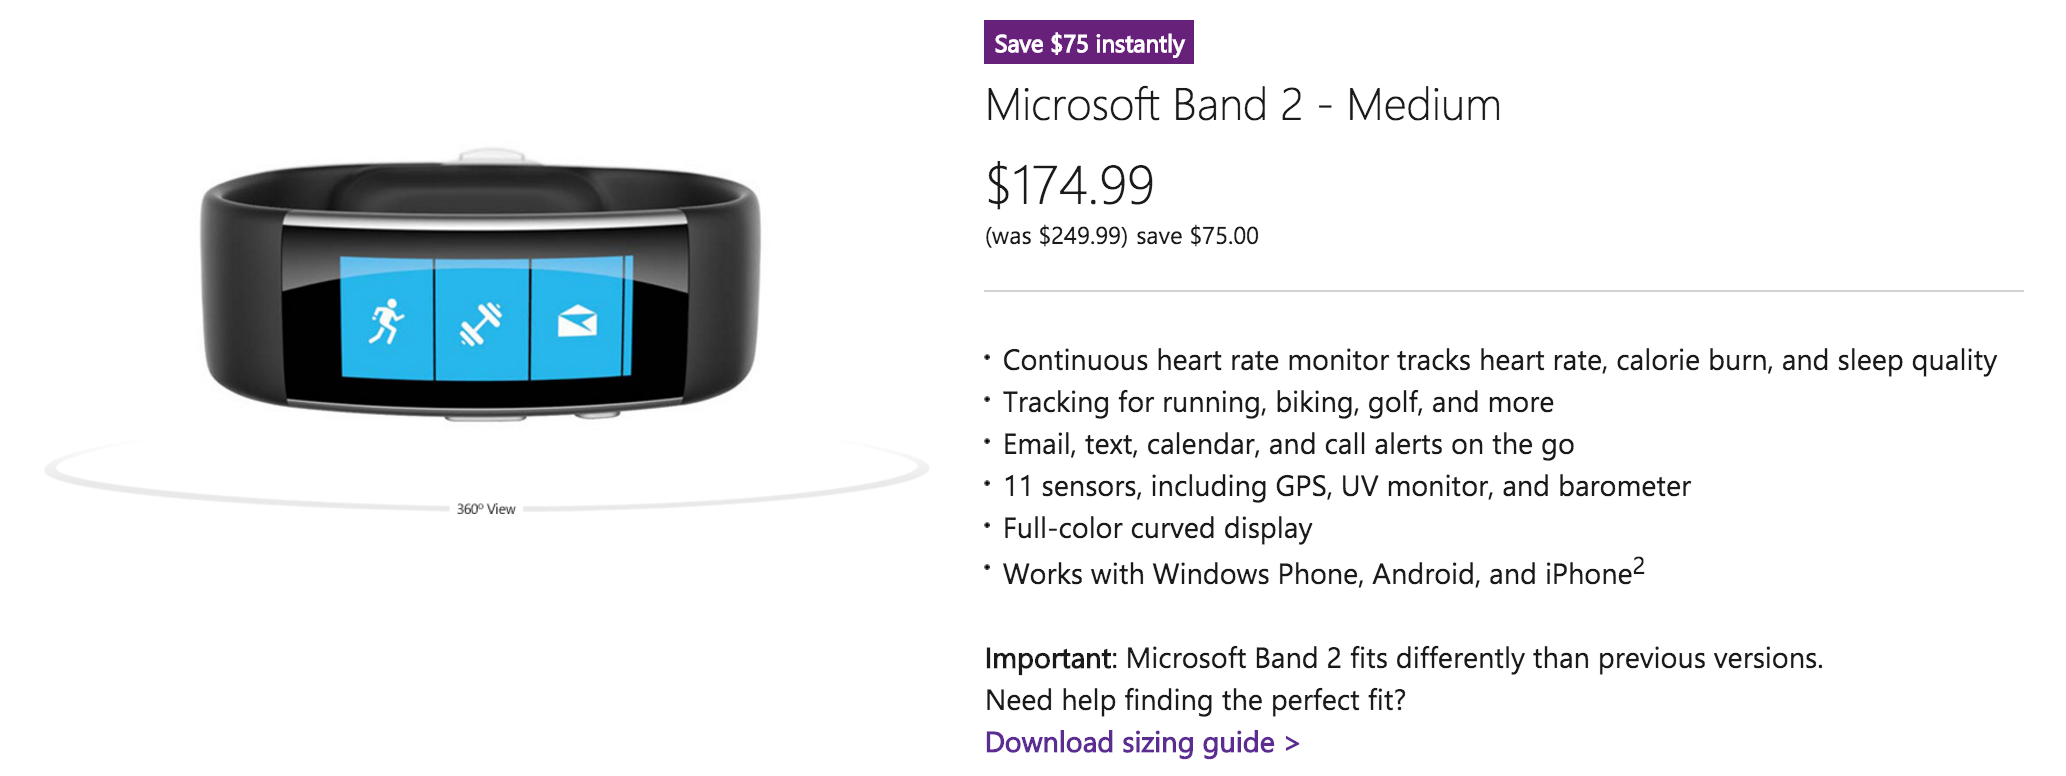Click the was $249.99 savings text
This screenshot has height=776, width=2066.
(1122, 236)
